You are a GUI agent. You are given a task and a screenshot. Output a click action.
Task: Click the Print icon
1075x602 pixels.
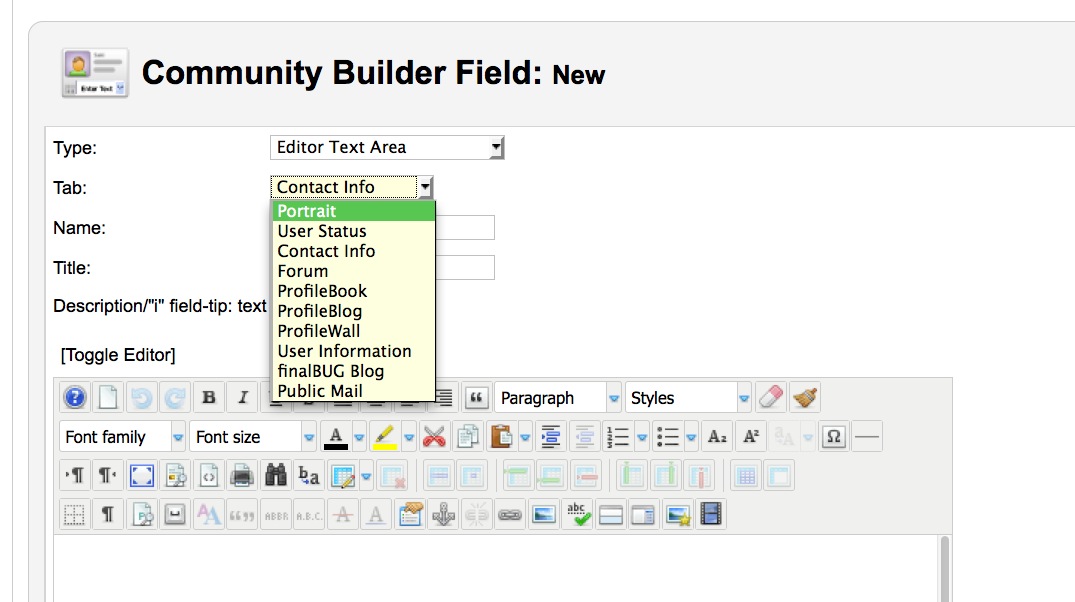tap(242, 476)
